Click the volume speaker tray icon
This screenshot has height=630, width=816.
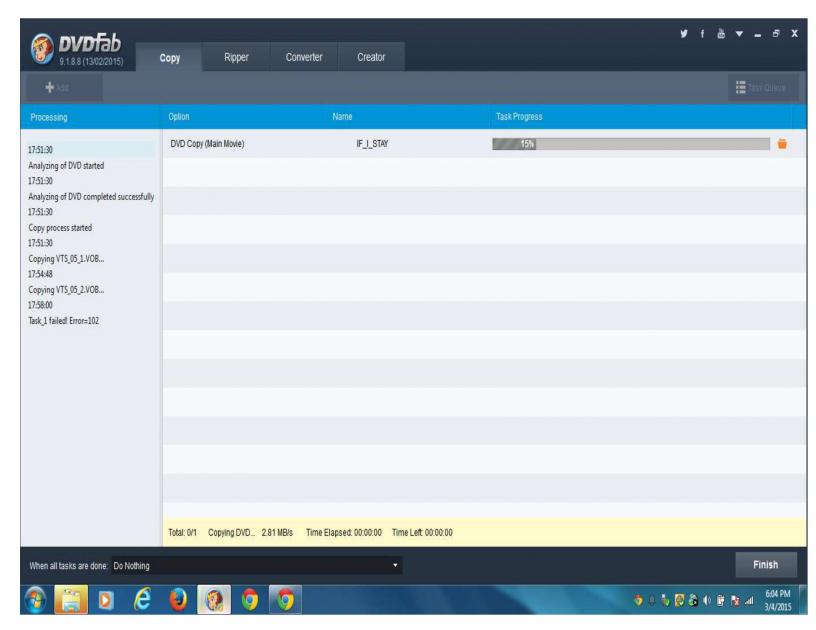coord(706,601)
